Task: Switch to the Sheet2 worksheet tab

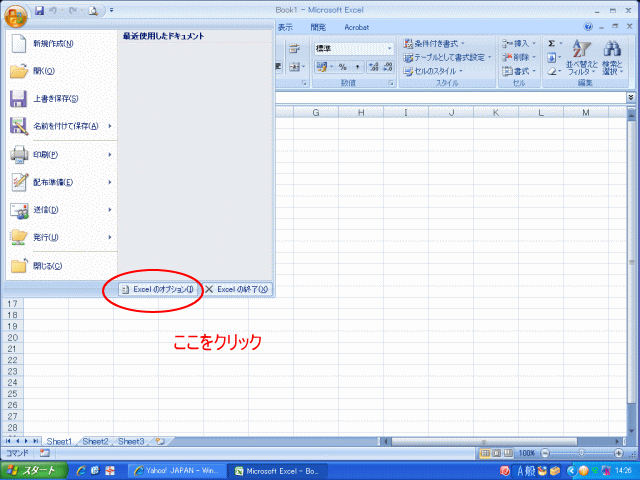Action: point(95,441)
